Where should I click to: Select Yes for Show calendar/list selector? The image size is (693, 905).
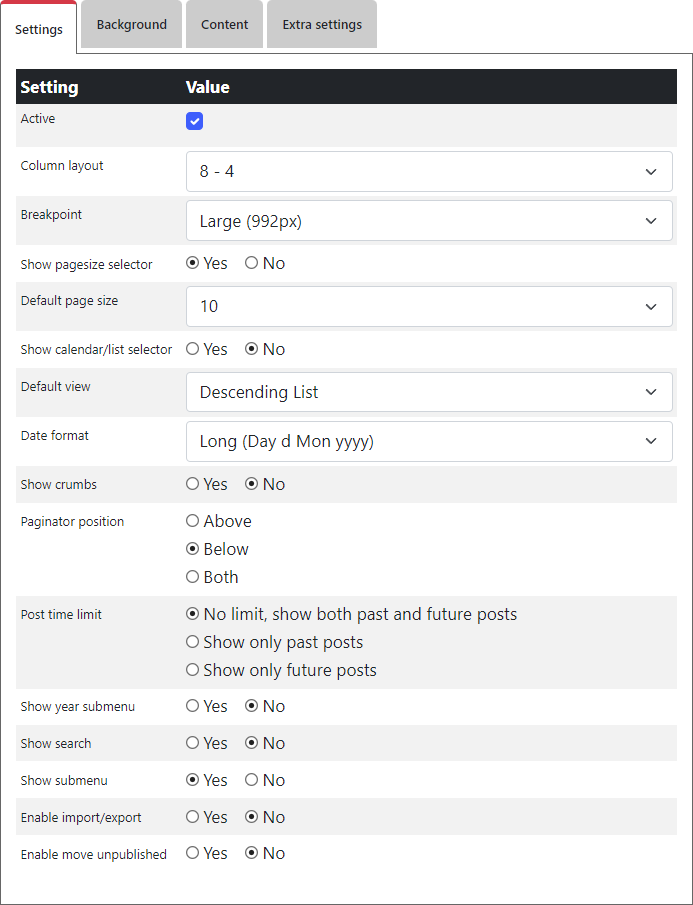point(193,350)
